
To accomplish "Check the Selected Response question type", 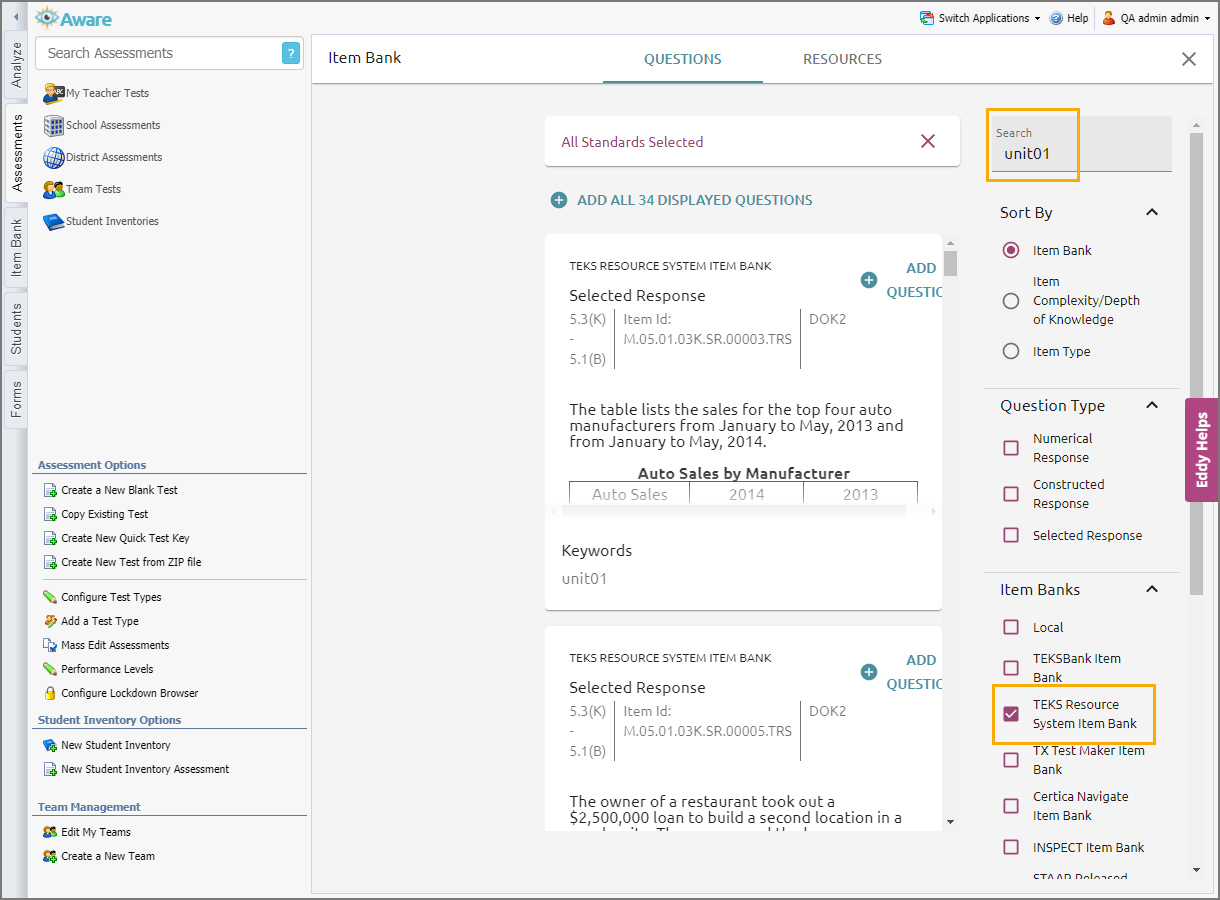I will pyautogui.click(x=1011, y=535).
